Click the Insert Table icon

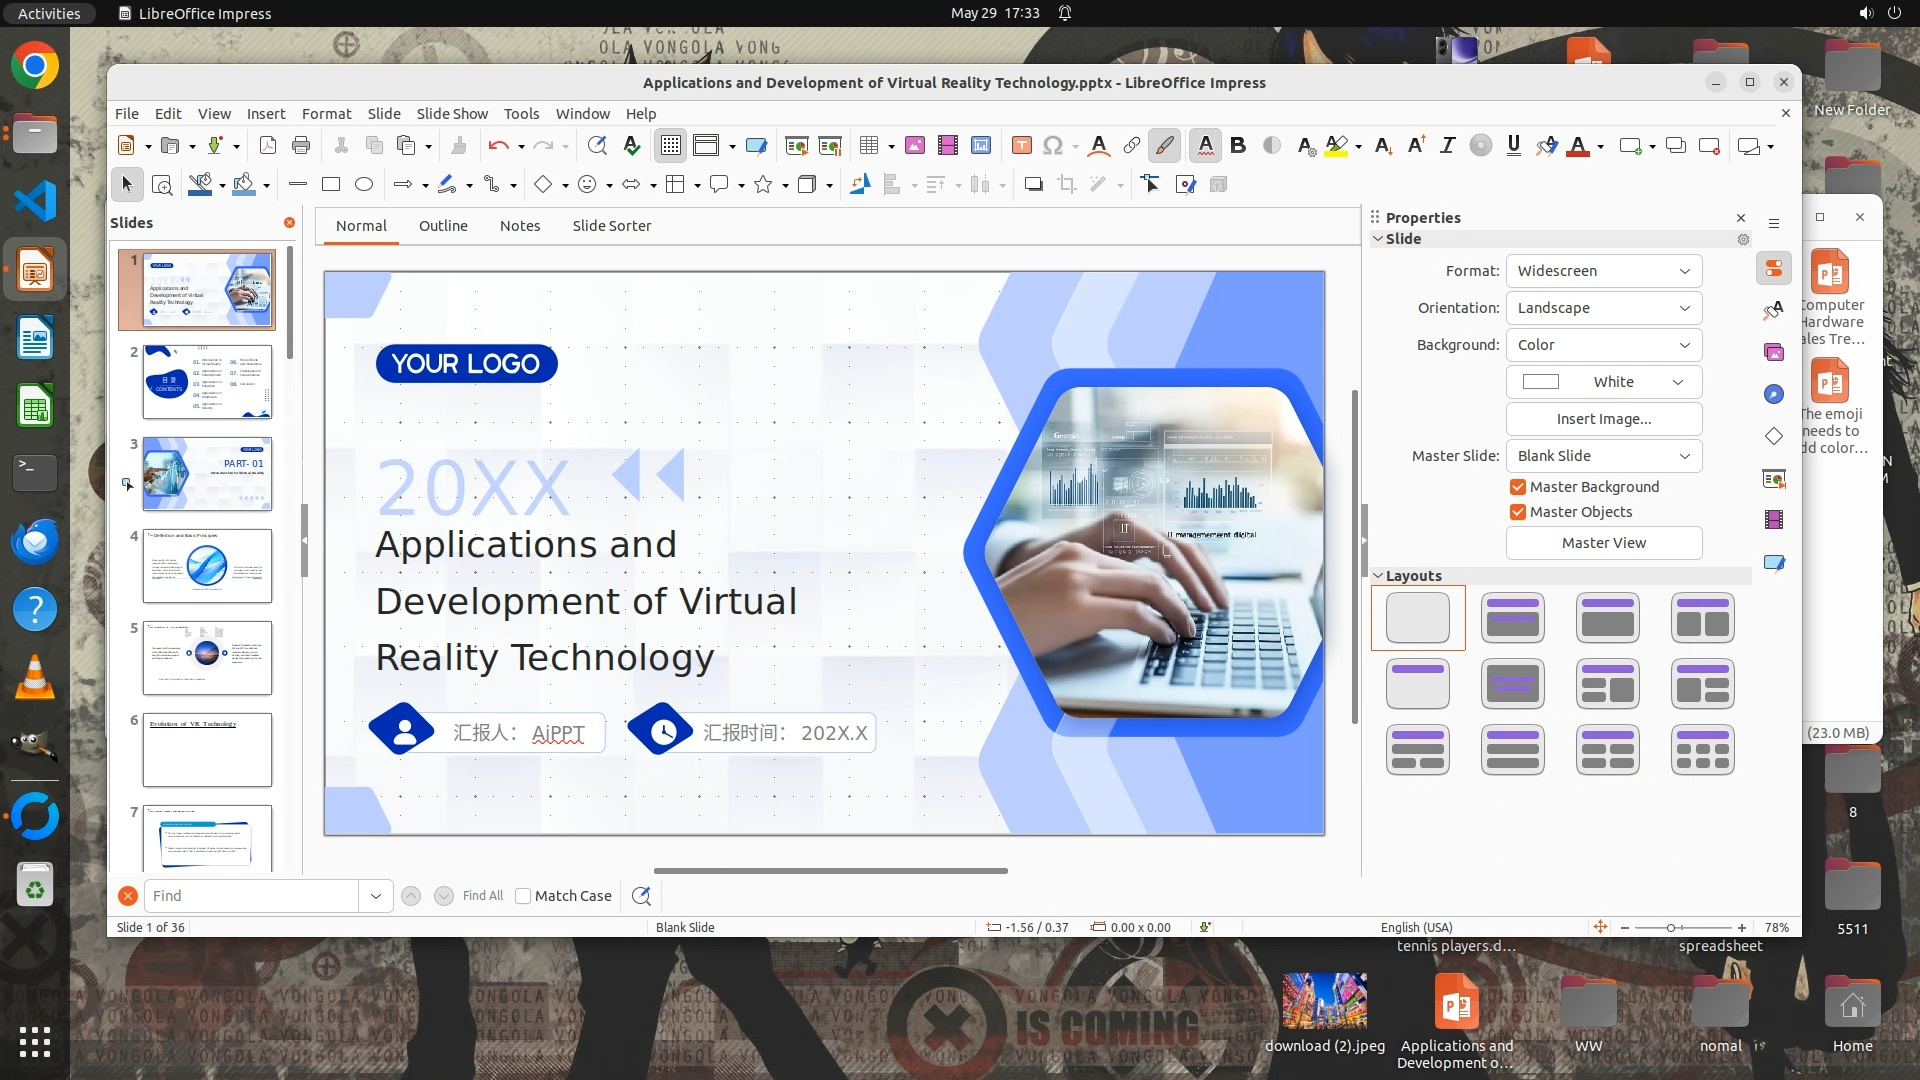click(x=869, y=146)
